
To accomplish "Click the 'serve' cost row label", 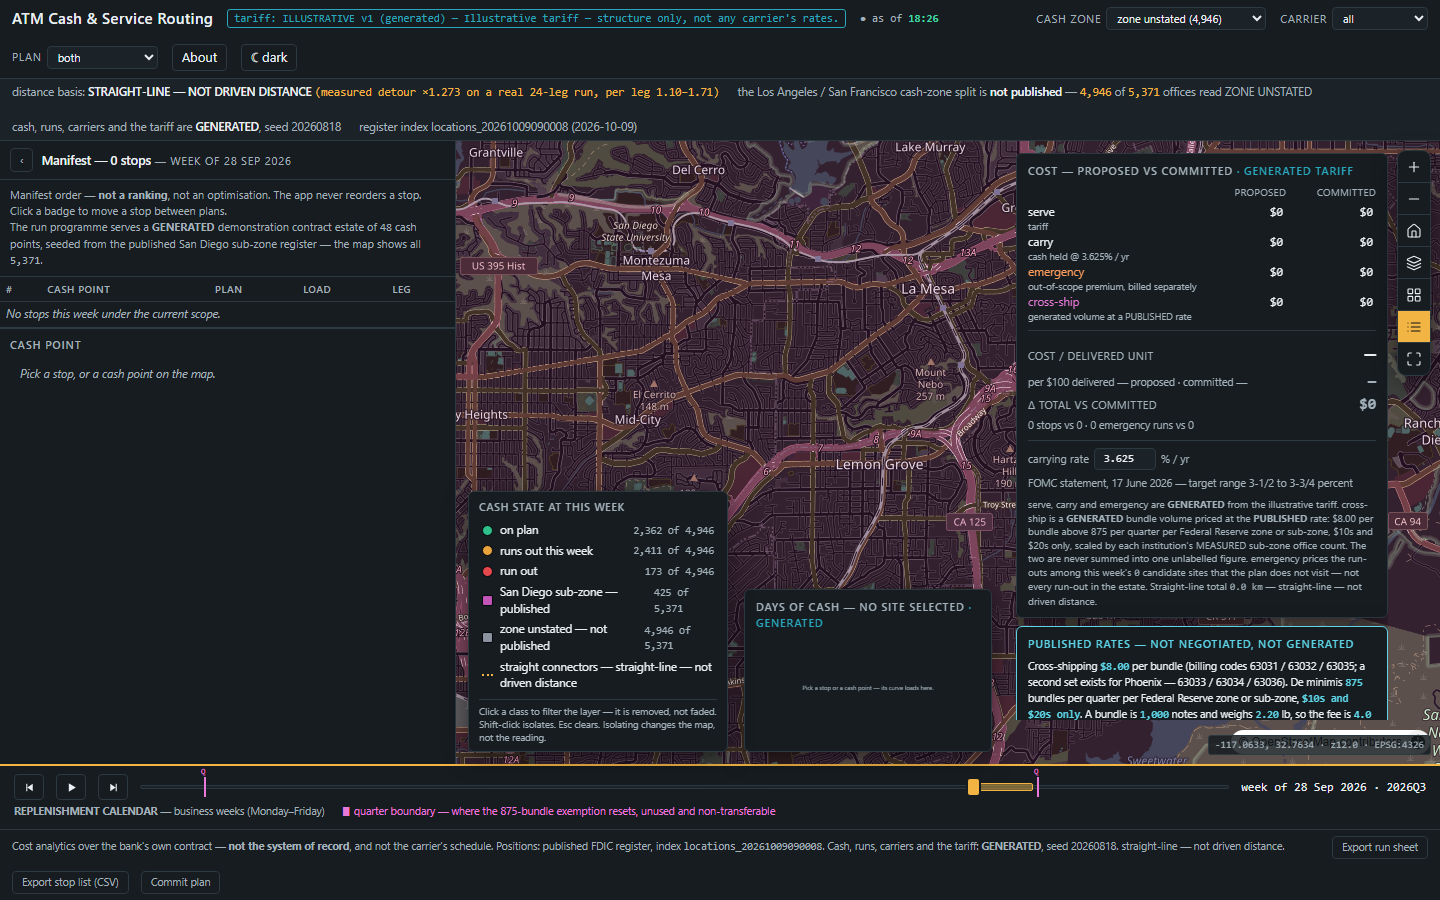I will [x=1041, y=212].
